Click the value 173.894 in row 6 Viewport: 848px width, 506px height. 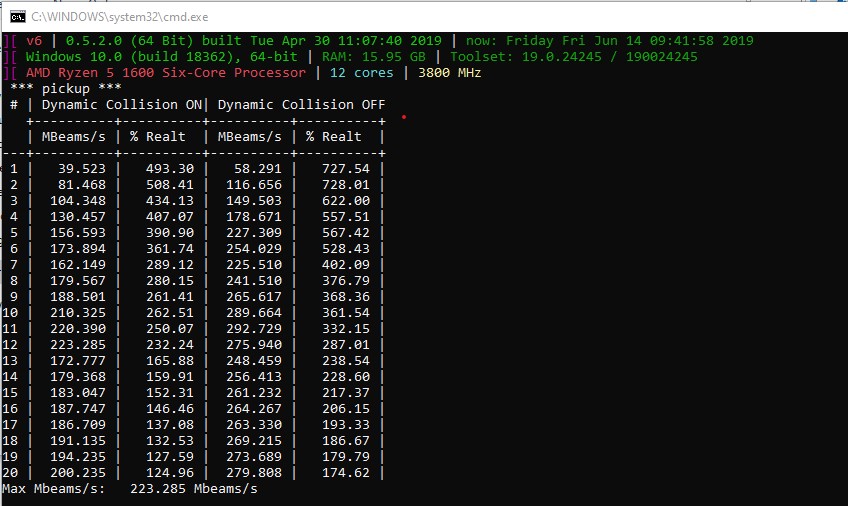coord(78,249)
